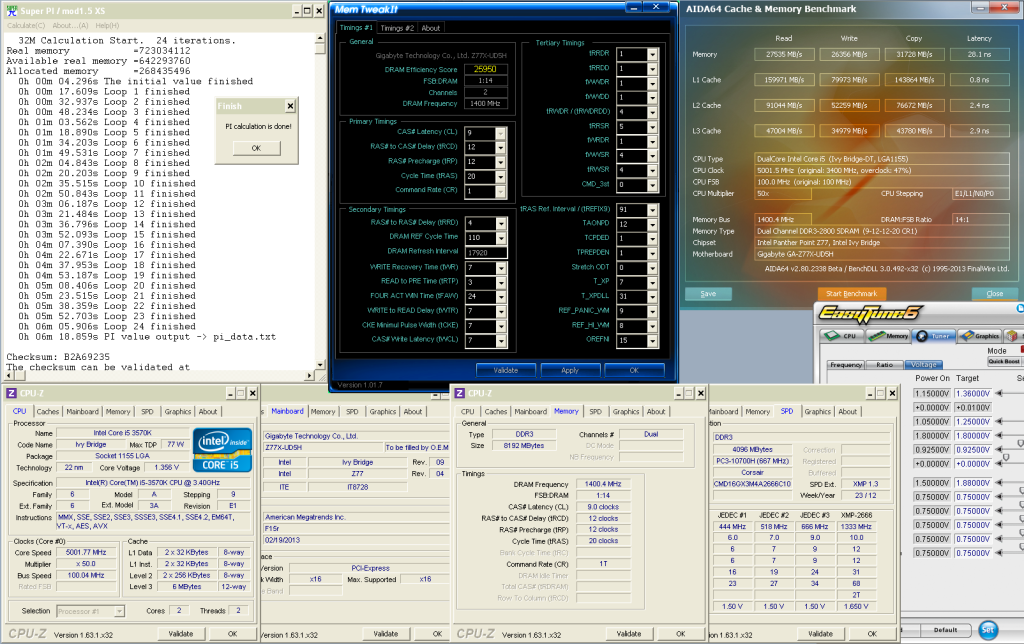Click the slider thumb on the 0.92500V voltage row
The width and height of the screenshot is (1024, 644).
tap(1021, 443)
